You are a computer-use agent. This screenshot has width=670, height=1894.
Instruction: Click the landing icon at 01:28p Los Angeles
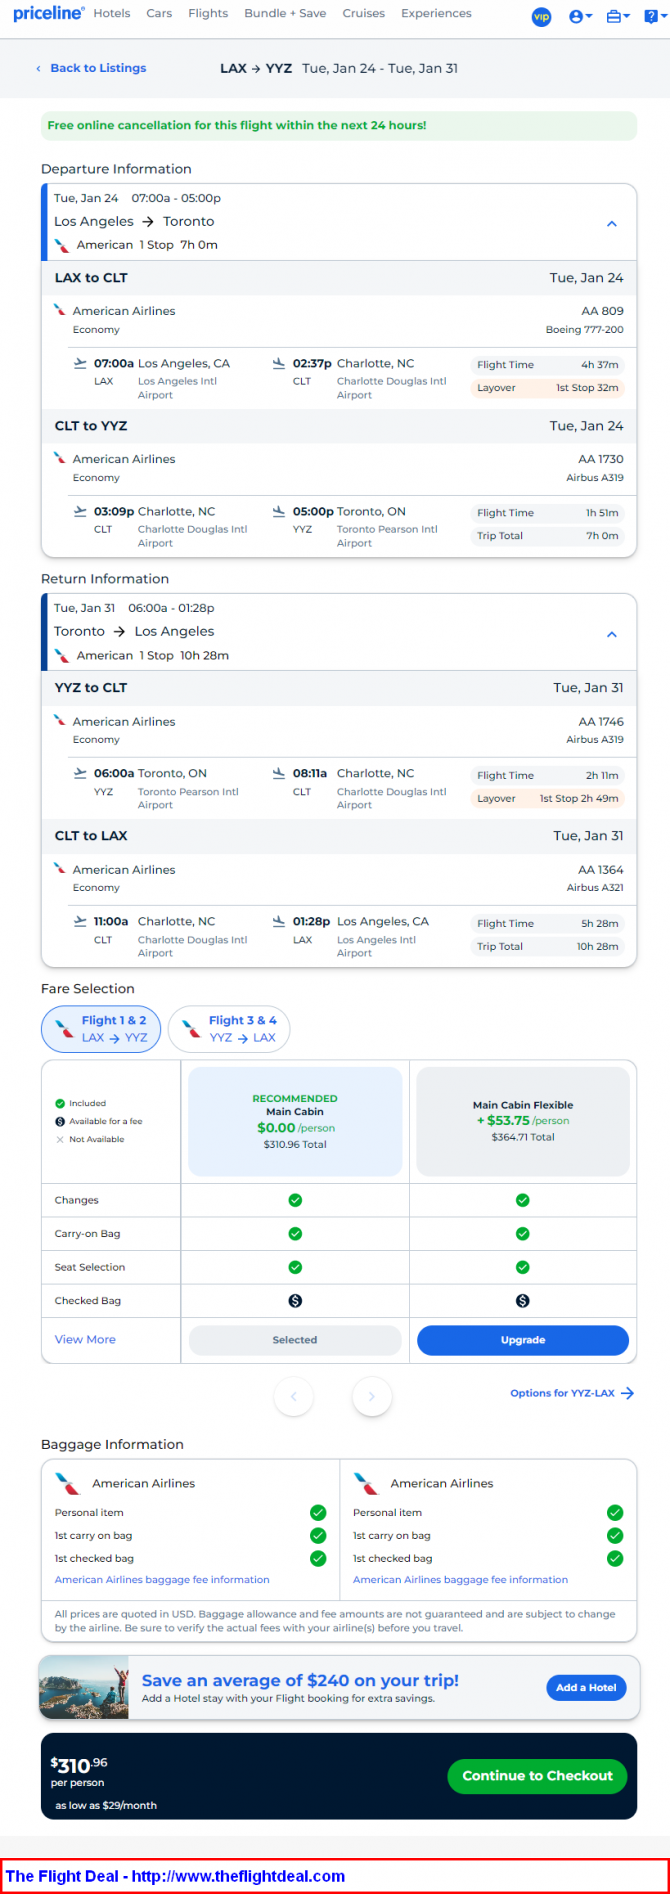(279, 921)
